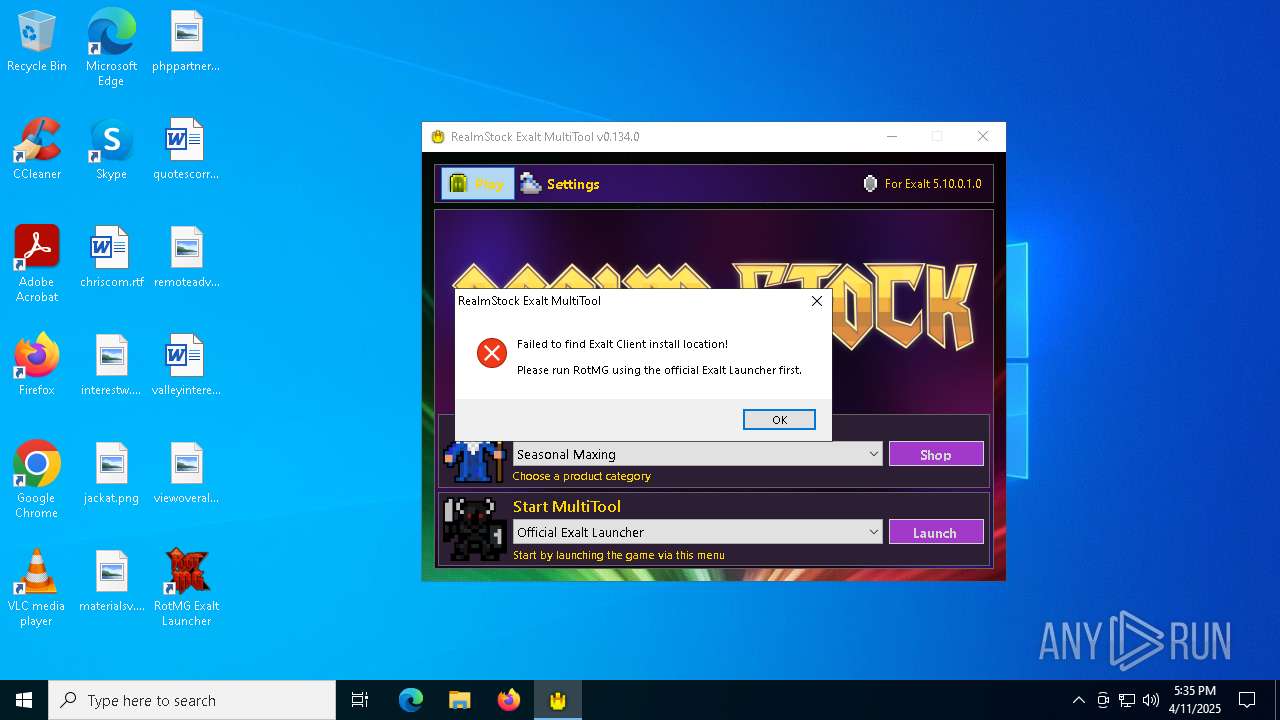Click the Shop button
The image size is (1280, 720).
coord(936,454)
